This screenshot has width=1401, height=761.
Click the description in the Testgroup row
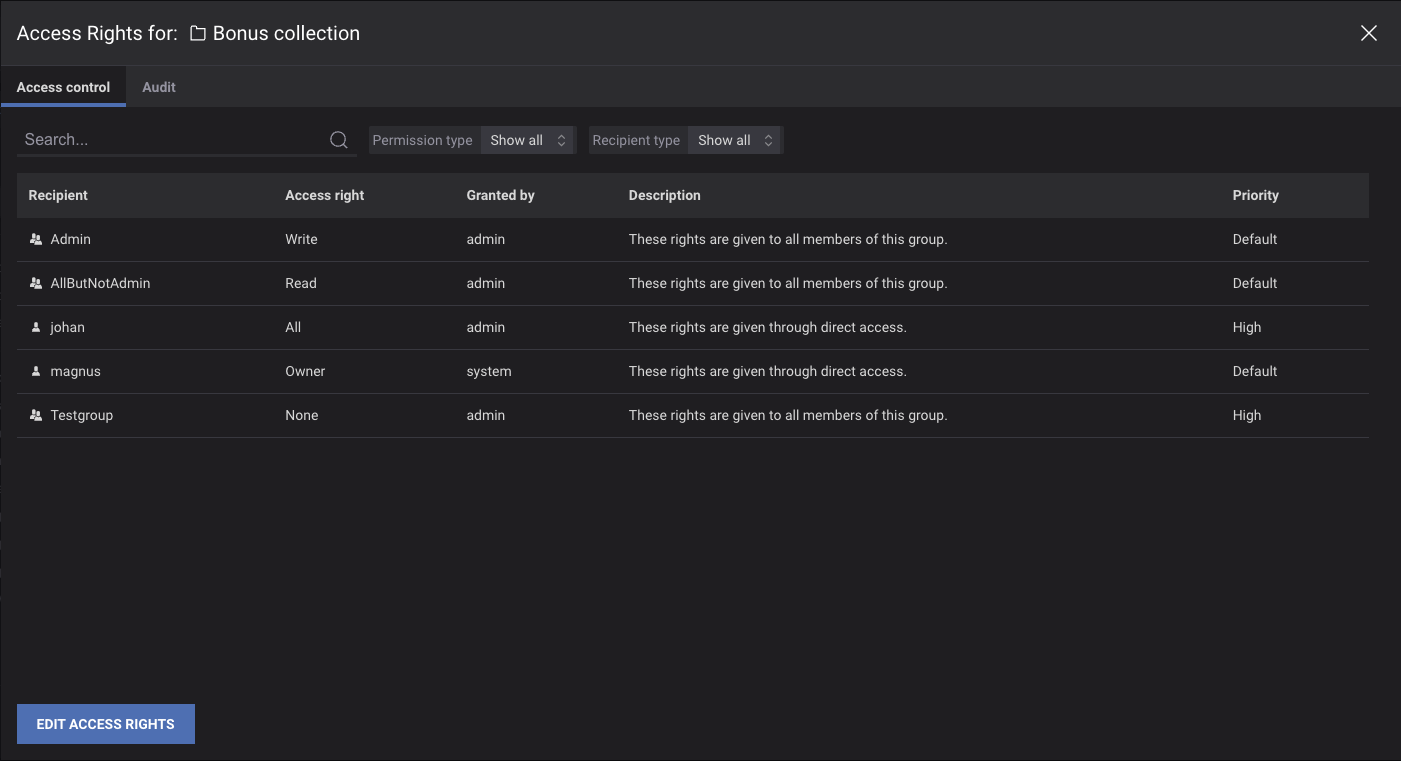(x=787, y=415)
